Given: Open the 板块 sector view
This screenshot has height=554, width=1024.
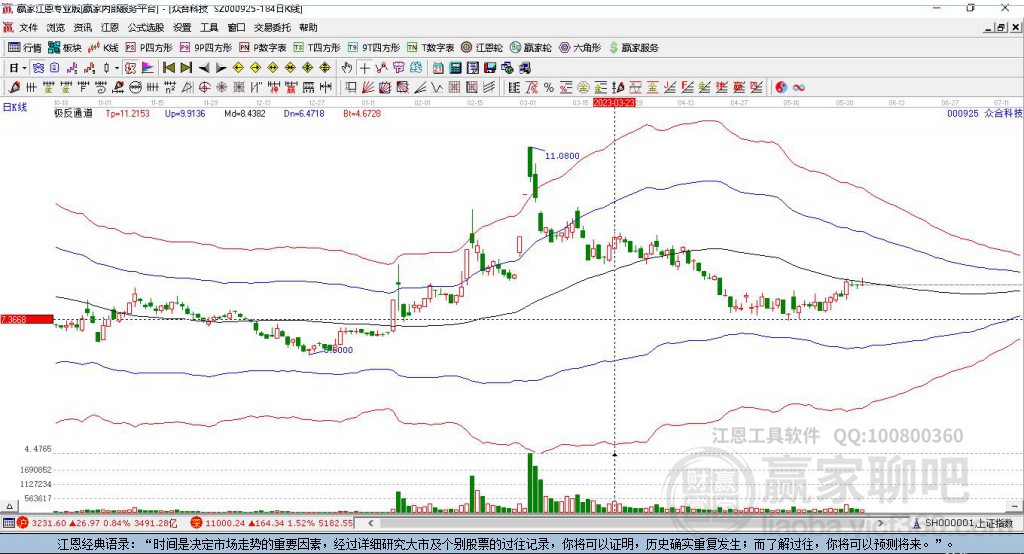Looking at the screenshot, I should [64, 48].
